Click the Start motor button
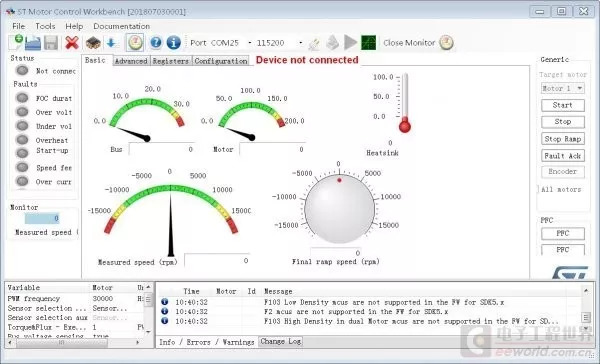The image size is (600, 364). tap(562, 105)
